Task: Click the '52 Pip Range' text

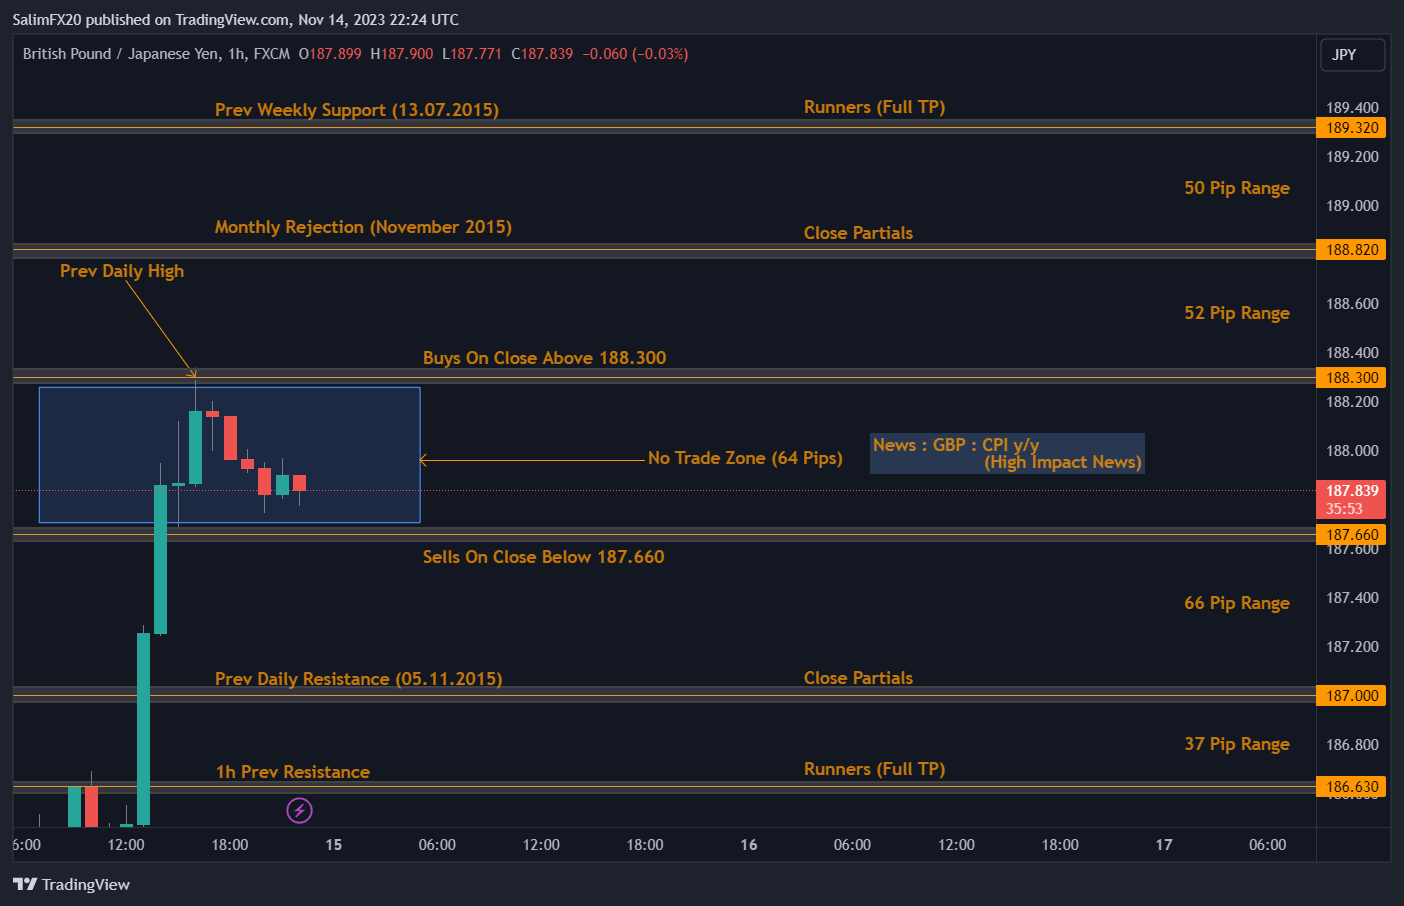Action: (x=1237, y=313)
